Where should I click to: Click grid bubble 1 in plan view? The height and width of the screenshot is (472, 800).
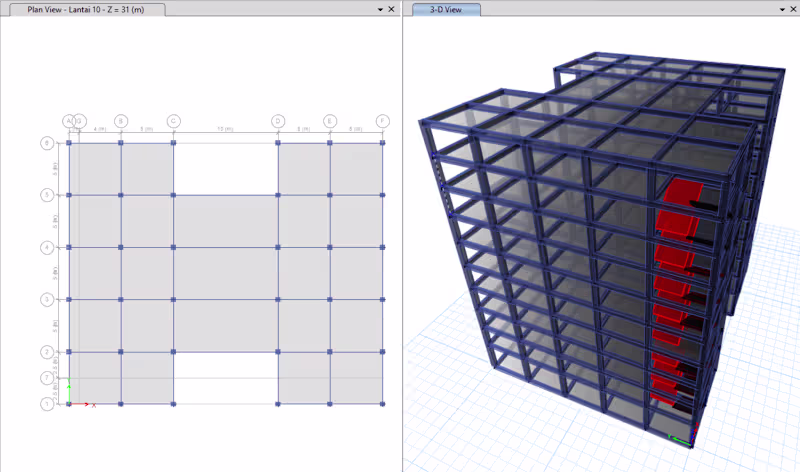coord(47,404)
